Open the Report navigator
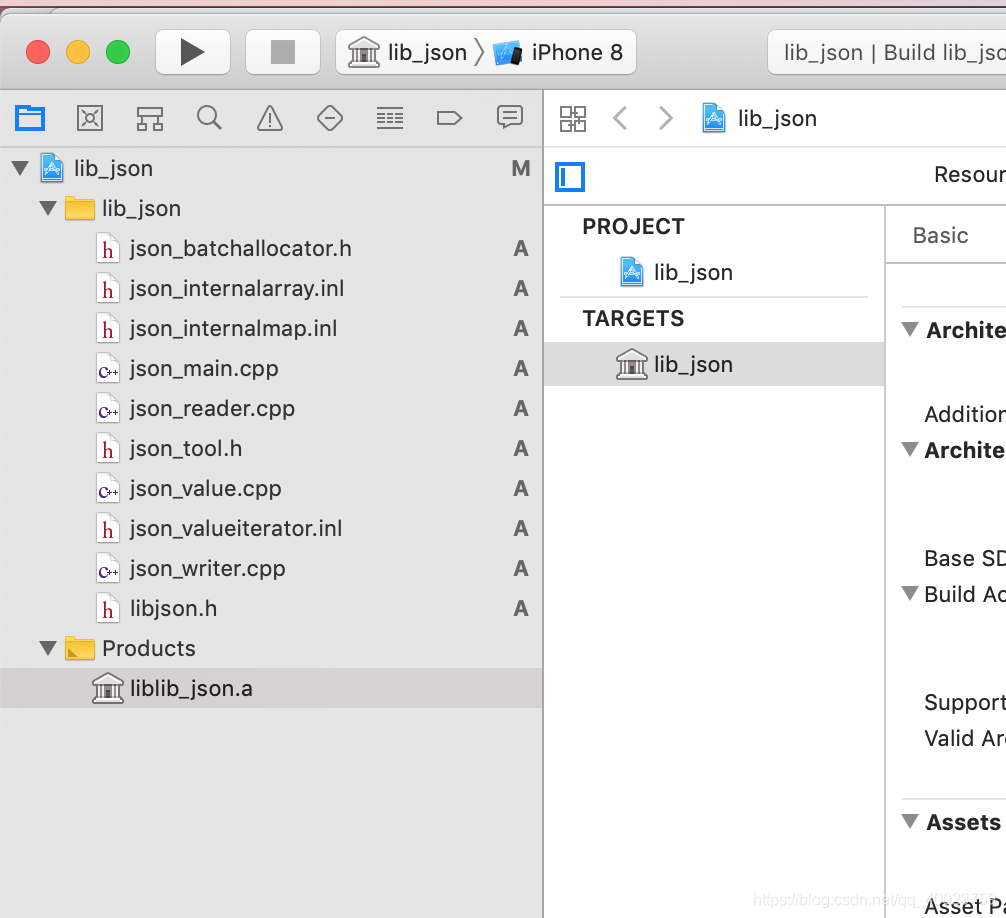This screenshot has width=1006, height=918. 510,117
